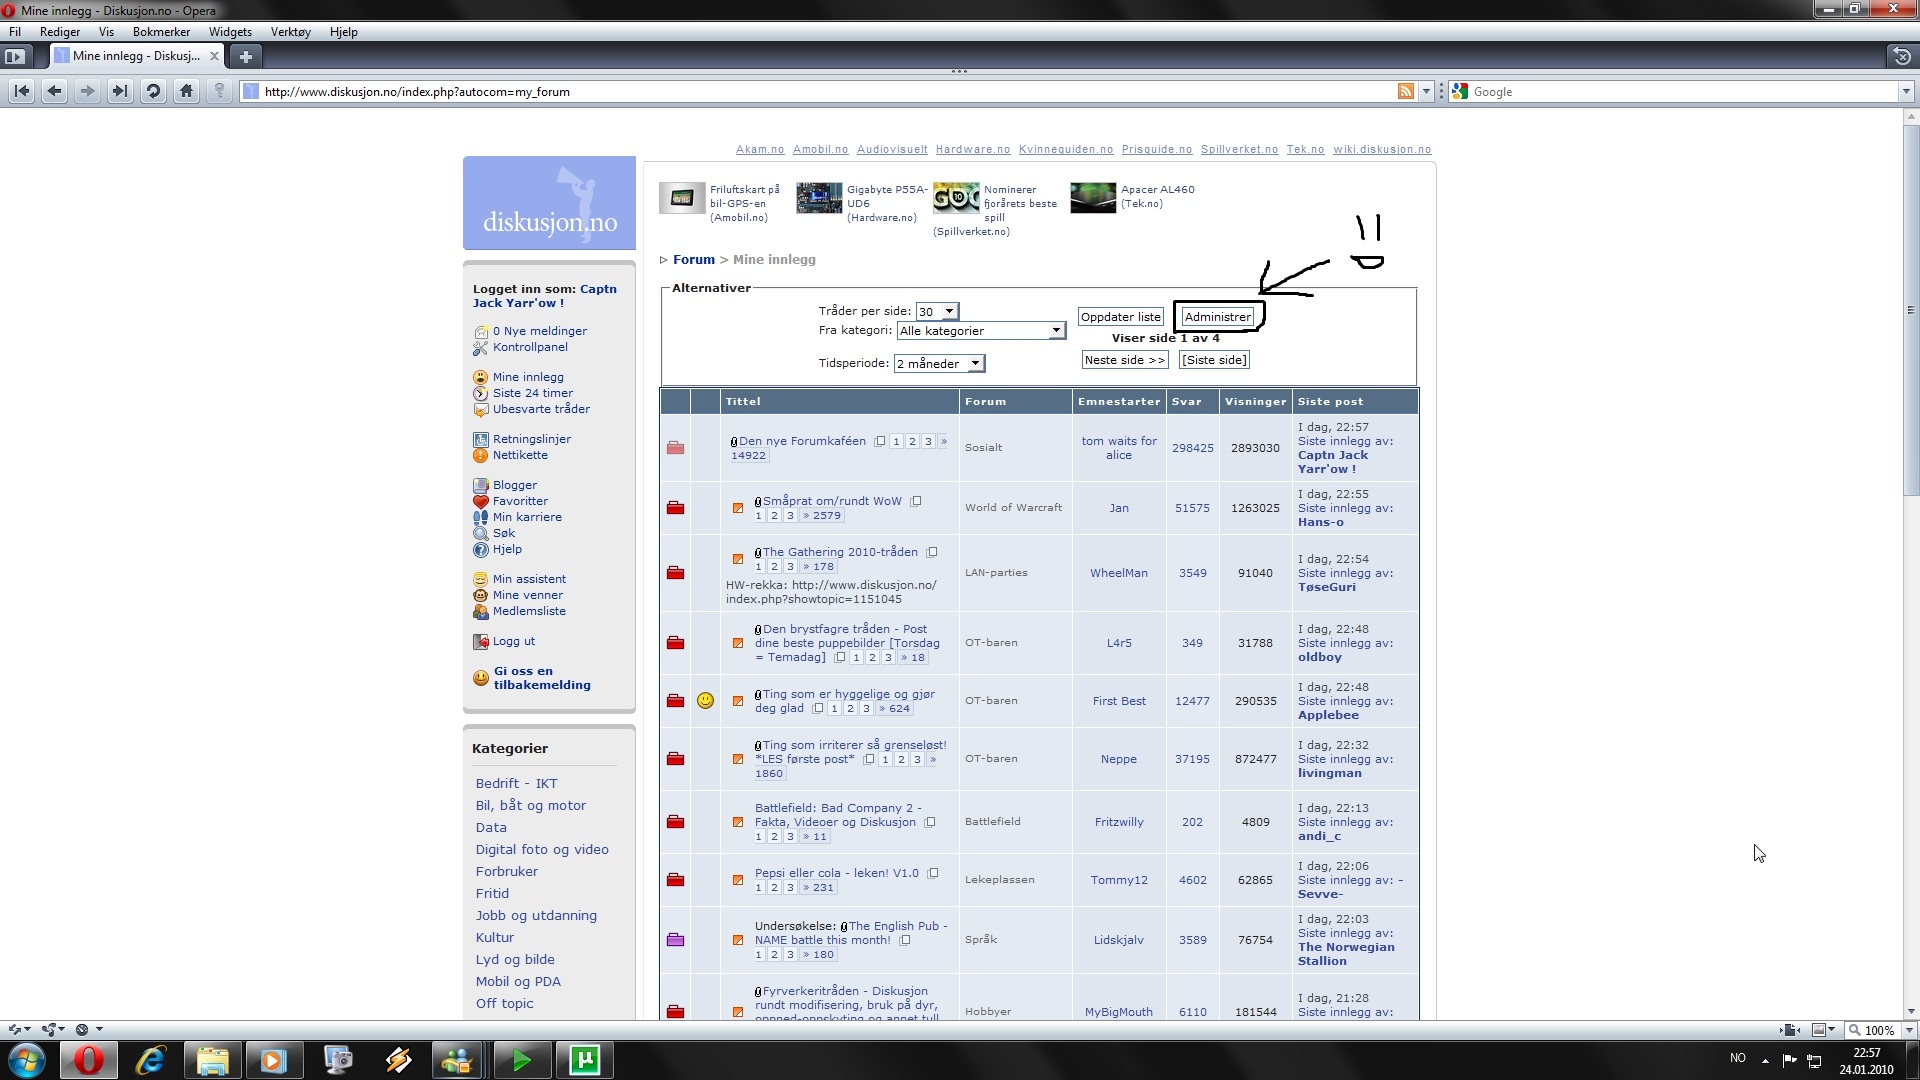Open Opera from the taskbar
The width and height of the screenshot is (1920, 1080).
coord(89,1060)
